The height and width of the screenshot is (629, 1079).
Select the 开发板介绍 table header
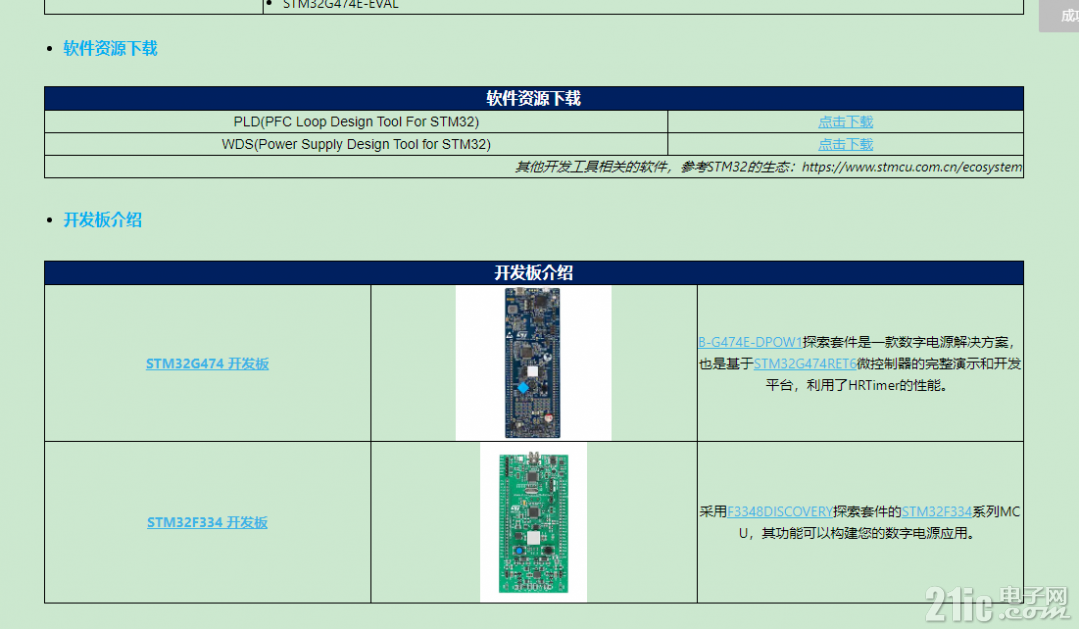click(x=534, y=273)
